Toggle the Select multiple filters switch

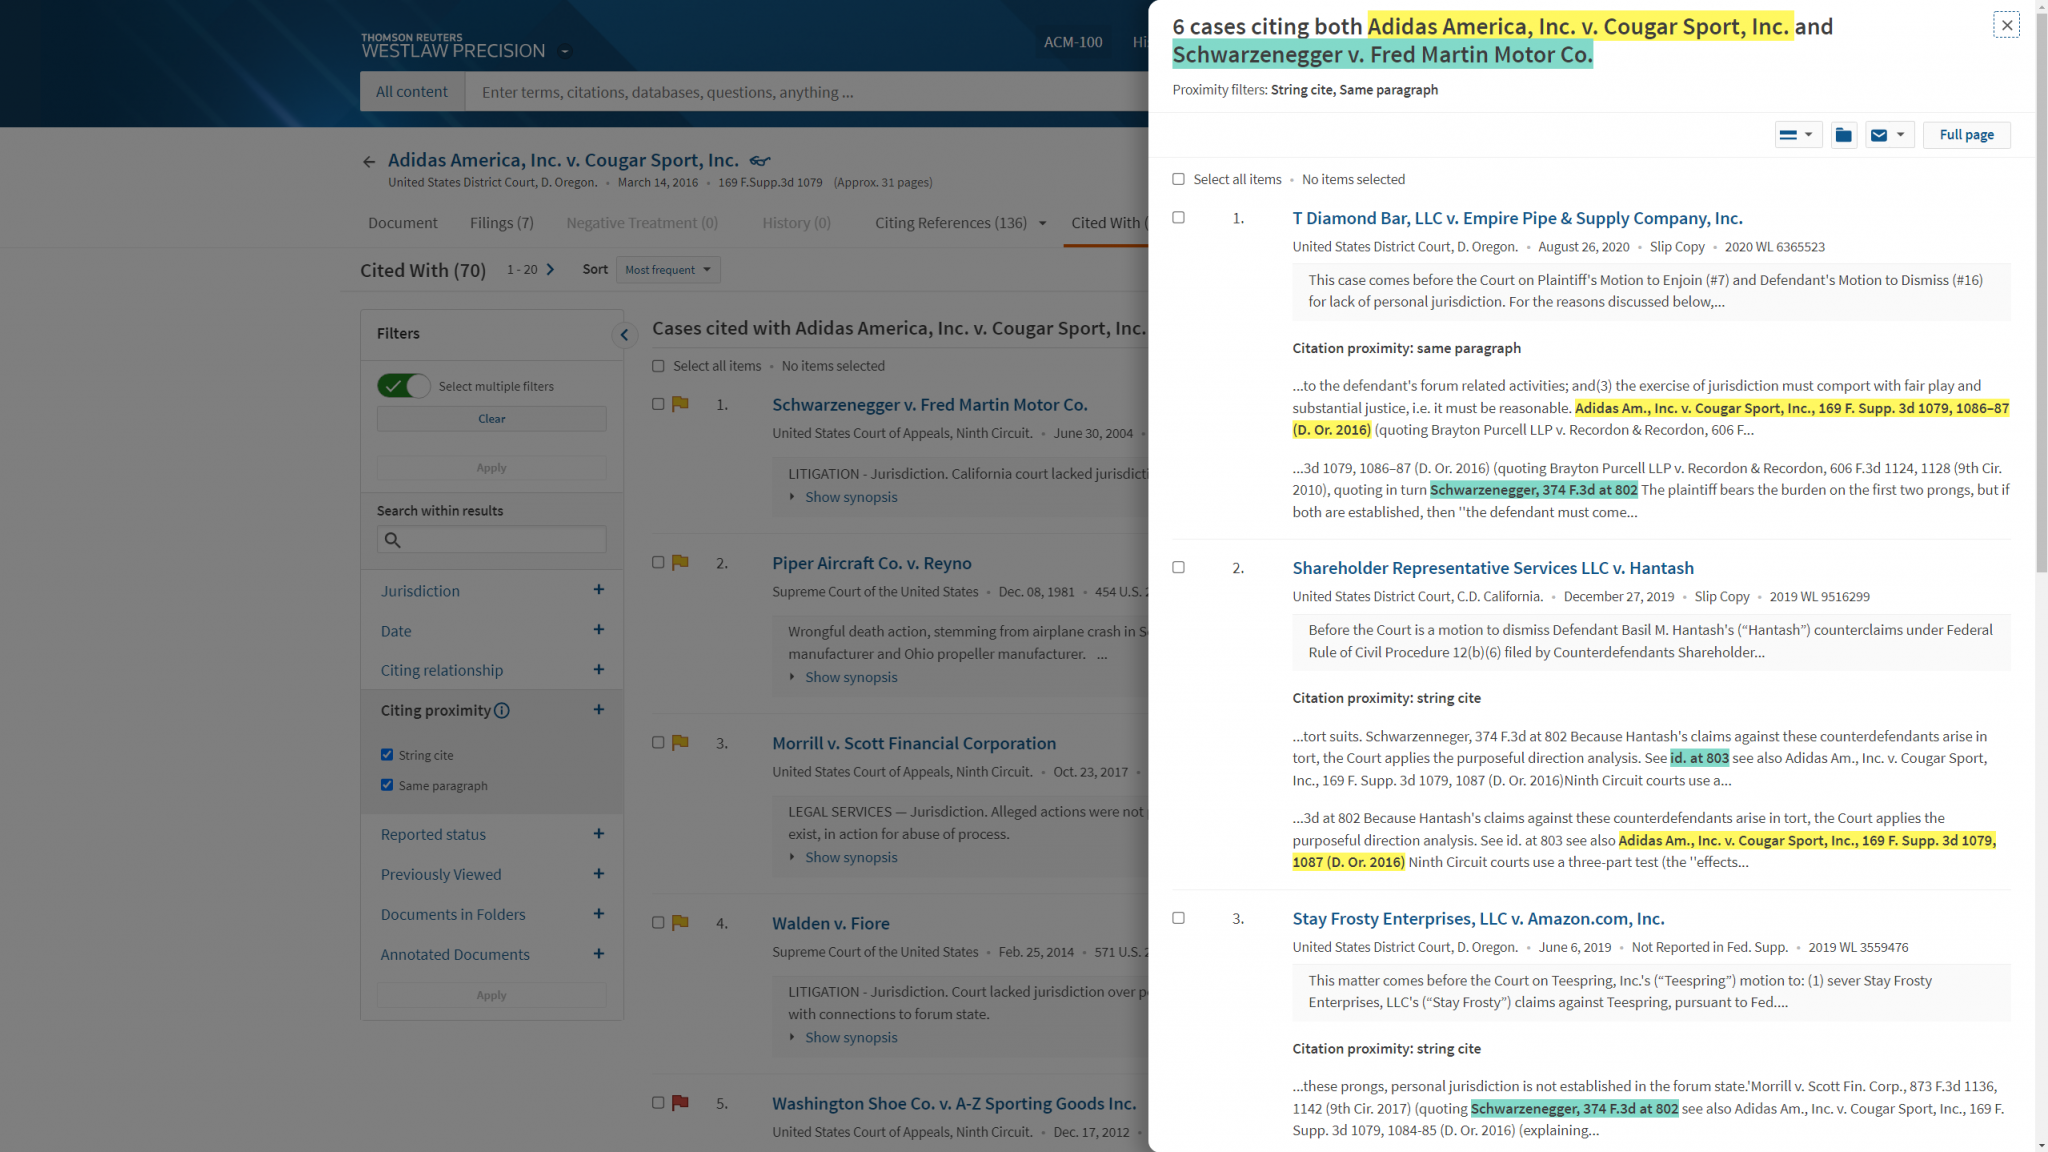pos(404,385)
